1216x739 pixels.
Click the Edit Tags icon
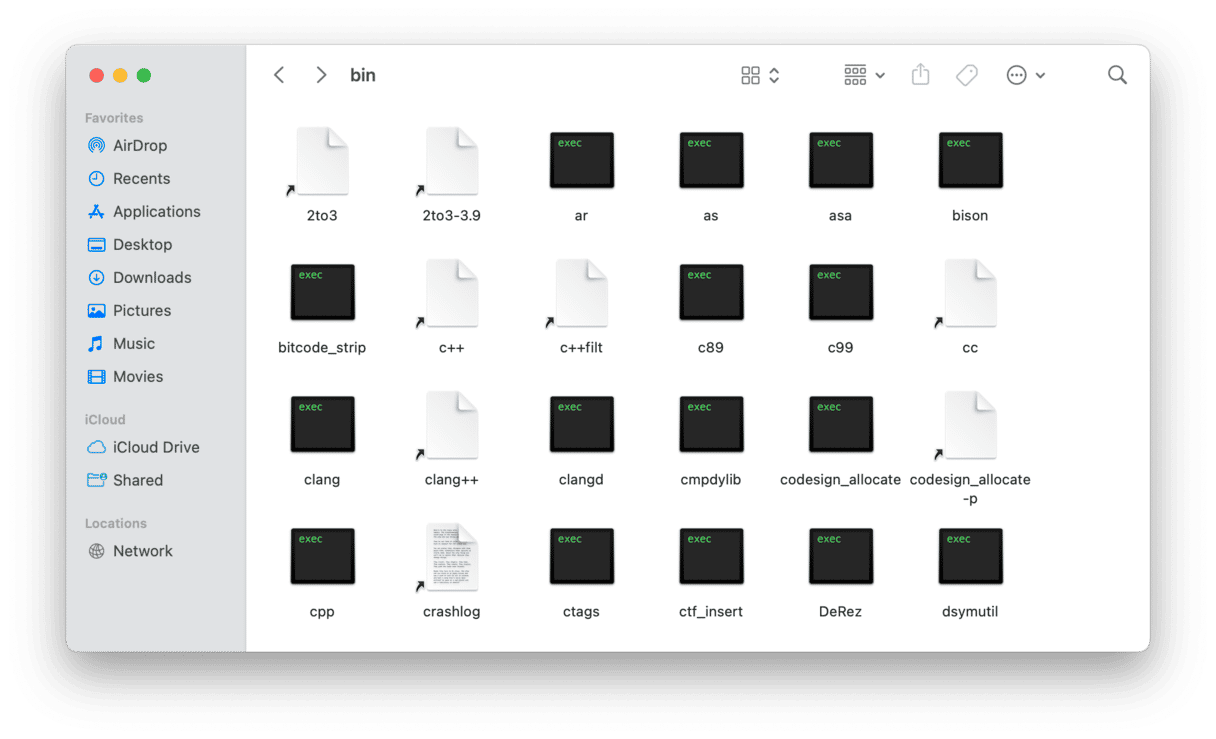point(966,75)
